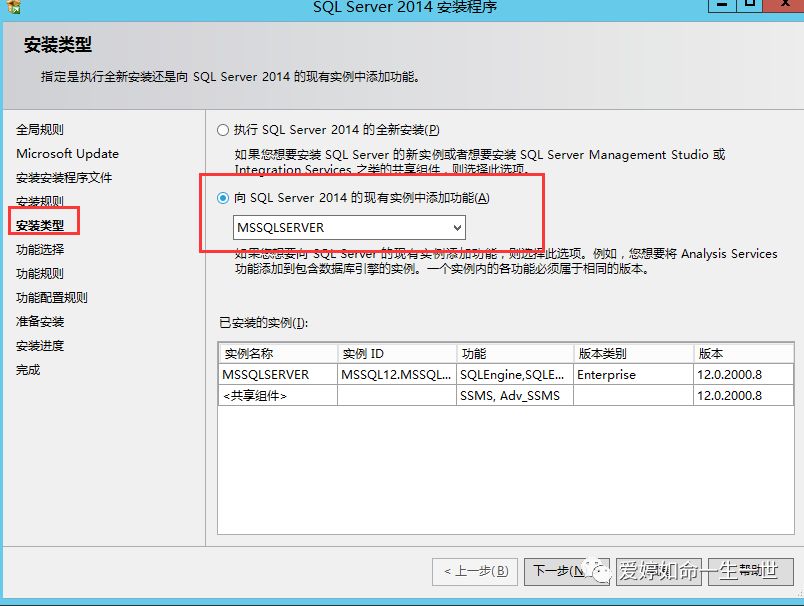Screen dimensions: 804x606
Task: Select 完成 step in sidebar
Action: point(28,370)
